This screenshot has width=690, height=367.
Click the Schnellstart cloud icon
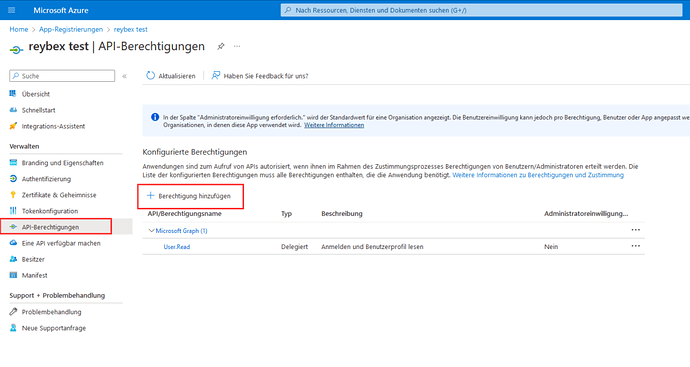(13, 110)
